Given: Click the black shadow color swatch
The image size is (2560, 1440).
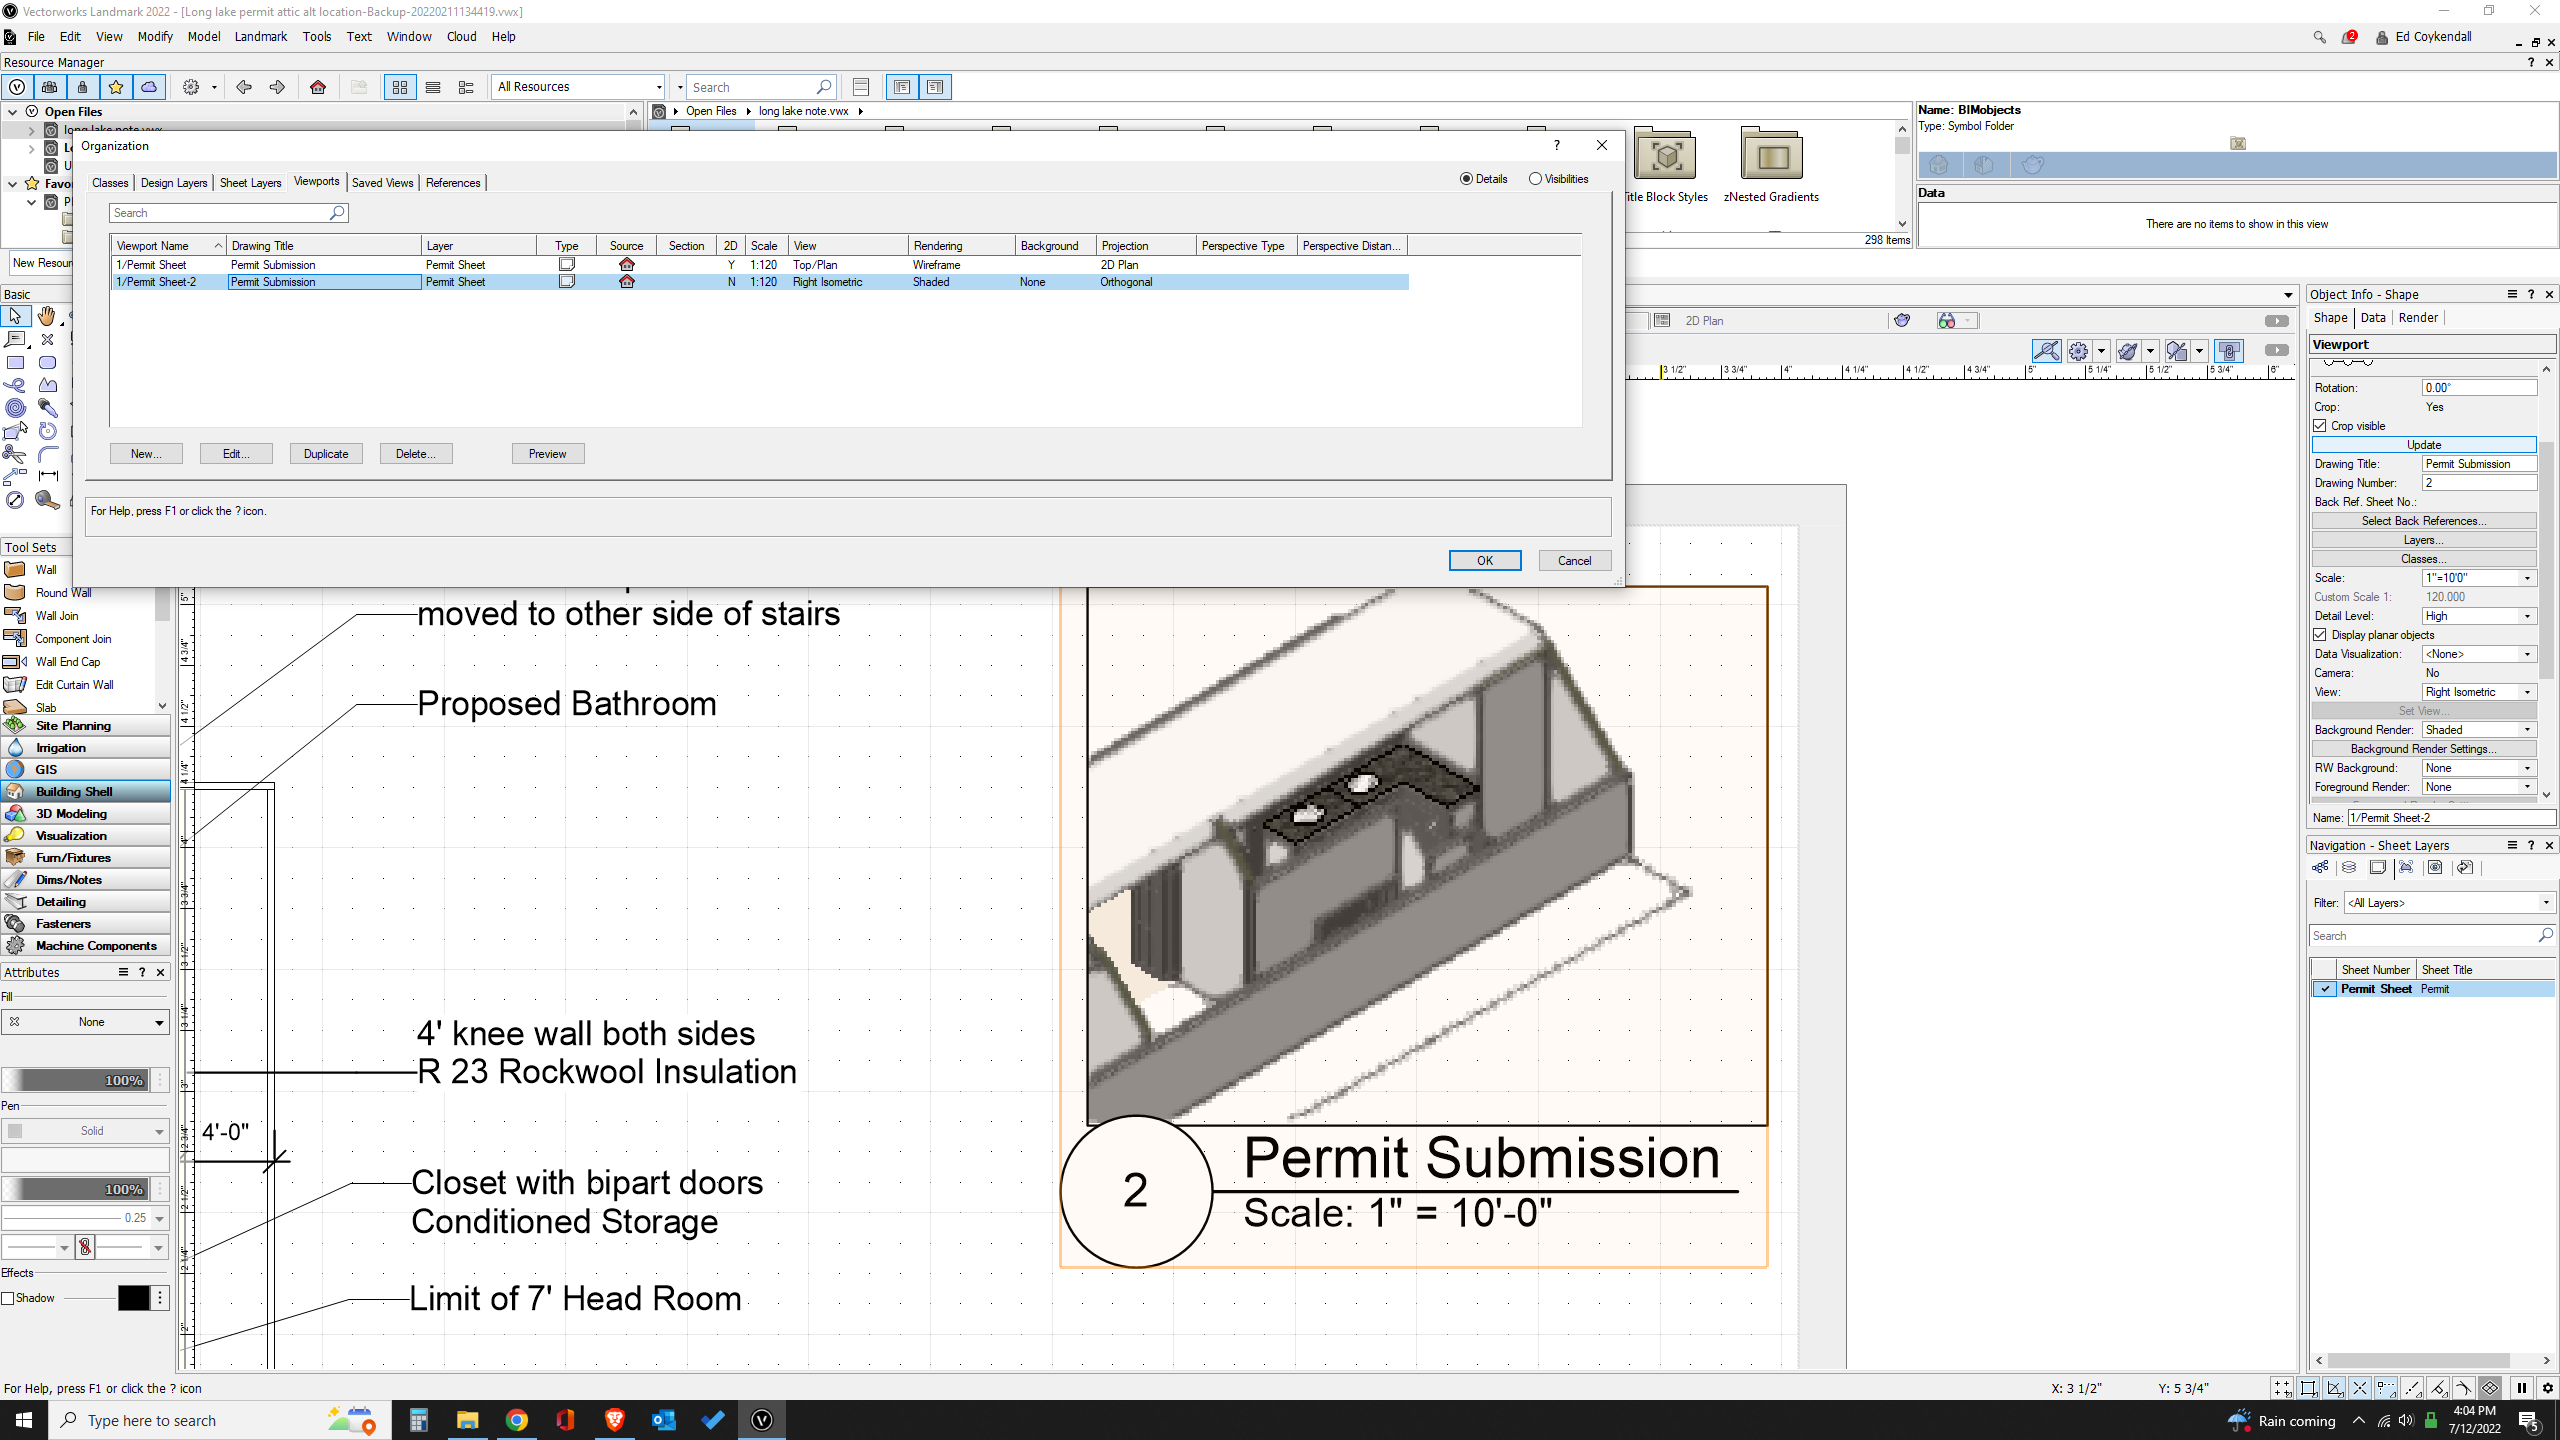Looking at the screenshot, I should click(x=133, y=1298).
